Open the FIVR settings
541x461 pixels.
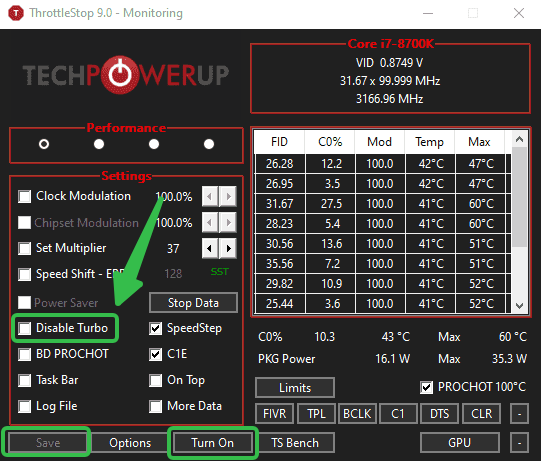pos(275,413)
